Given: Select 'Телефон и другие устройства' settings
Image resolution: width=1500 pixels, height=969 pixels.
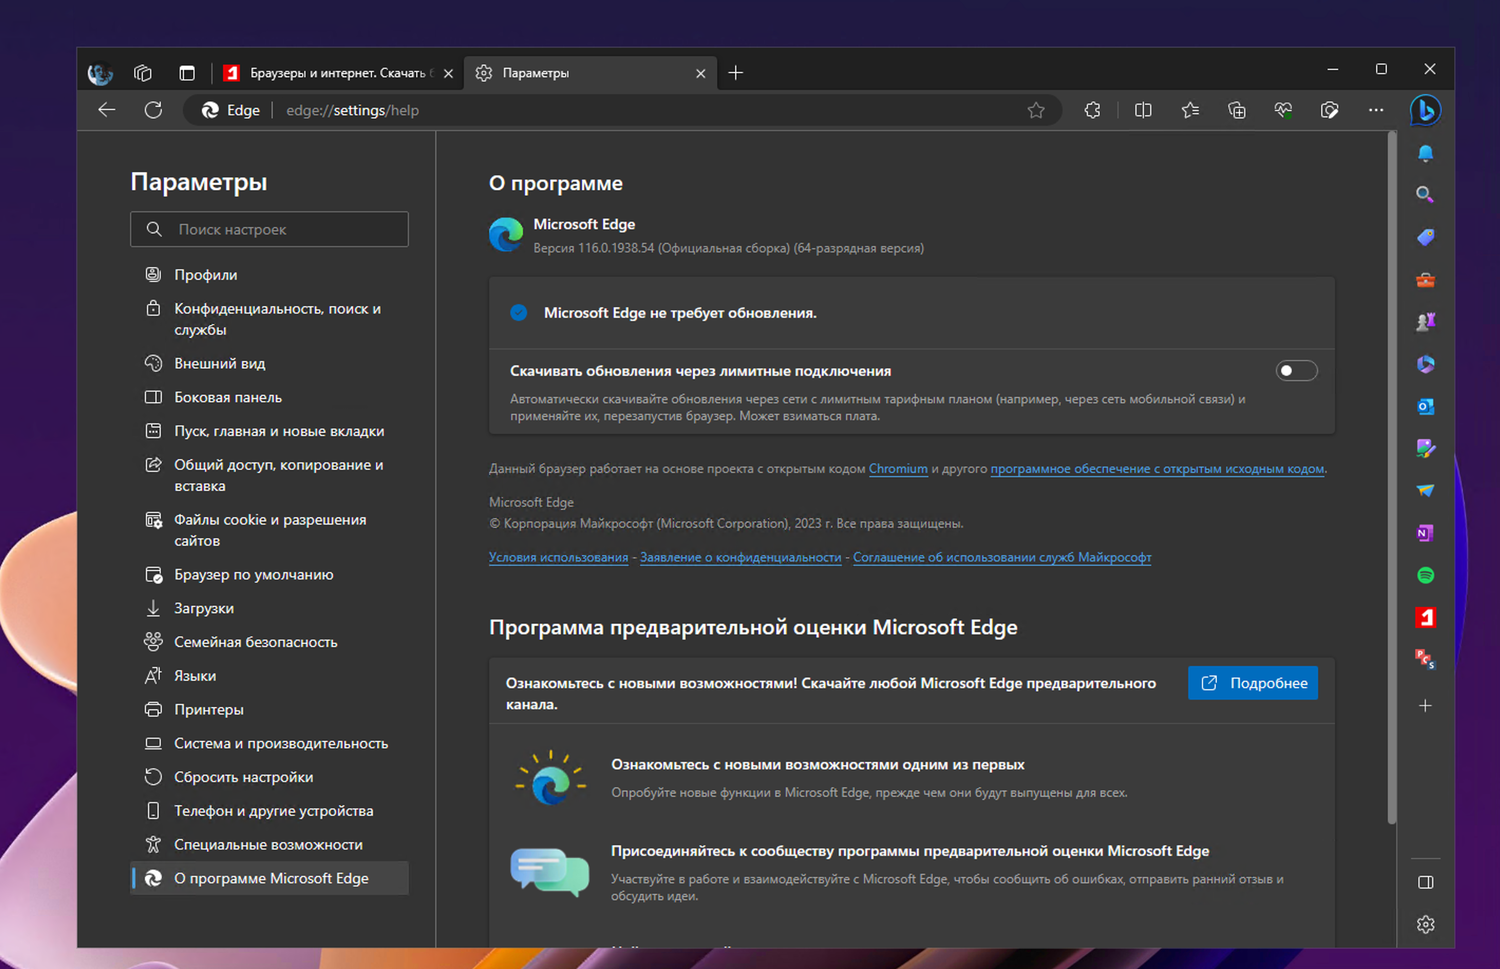Looking at the screenshot, I should coord(269,811).
